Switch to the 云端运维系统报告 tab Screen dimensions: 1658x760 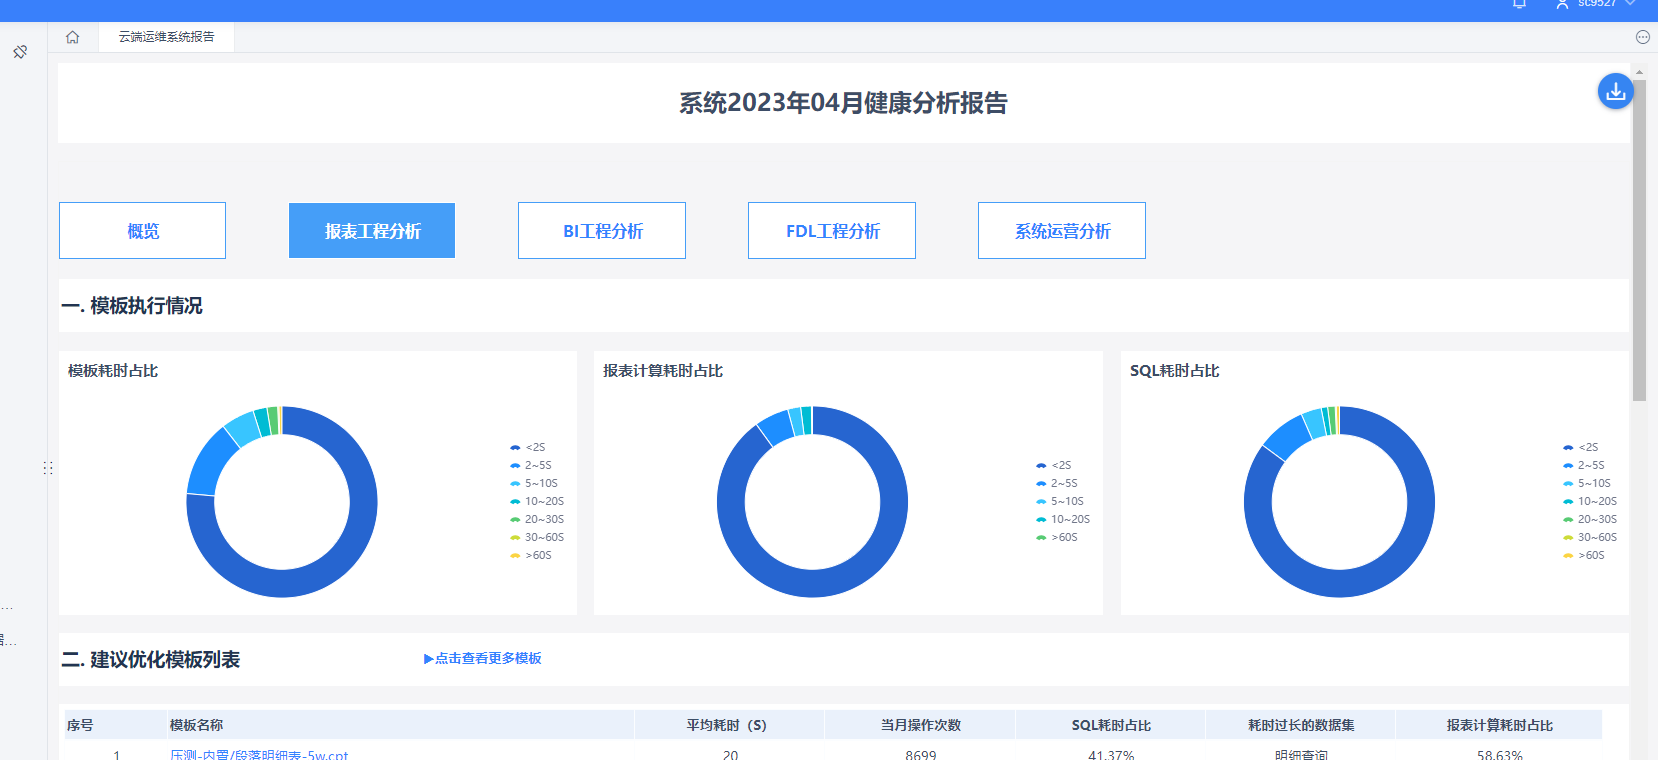click(x=166, y=37)
